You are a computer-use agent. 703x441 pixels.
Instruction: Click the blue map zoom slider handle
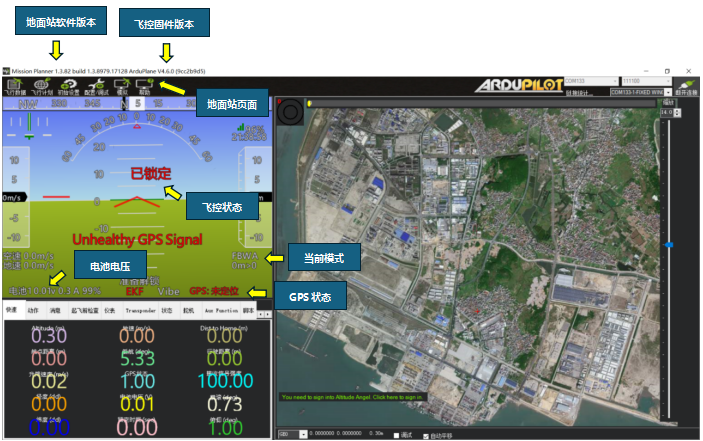668,245
